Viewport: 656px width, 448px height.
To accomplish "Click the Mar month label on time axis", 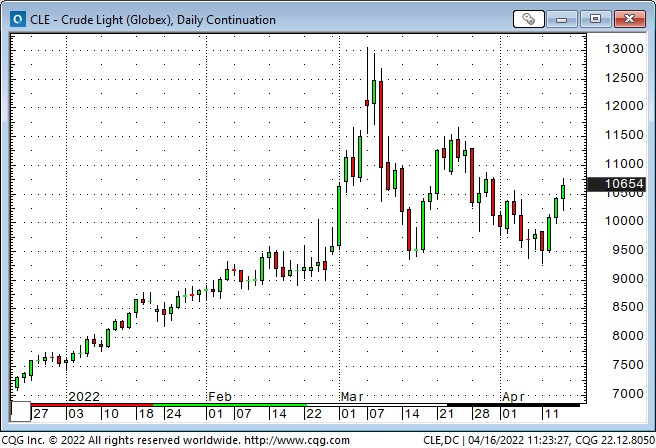I will [x=352, y=397].
